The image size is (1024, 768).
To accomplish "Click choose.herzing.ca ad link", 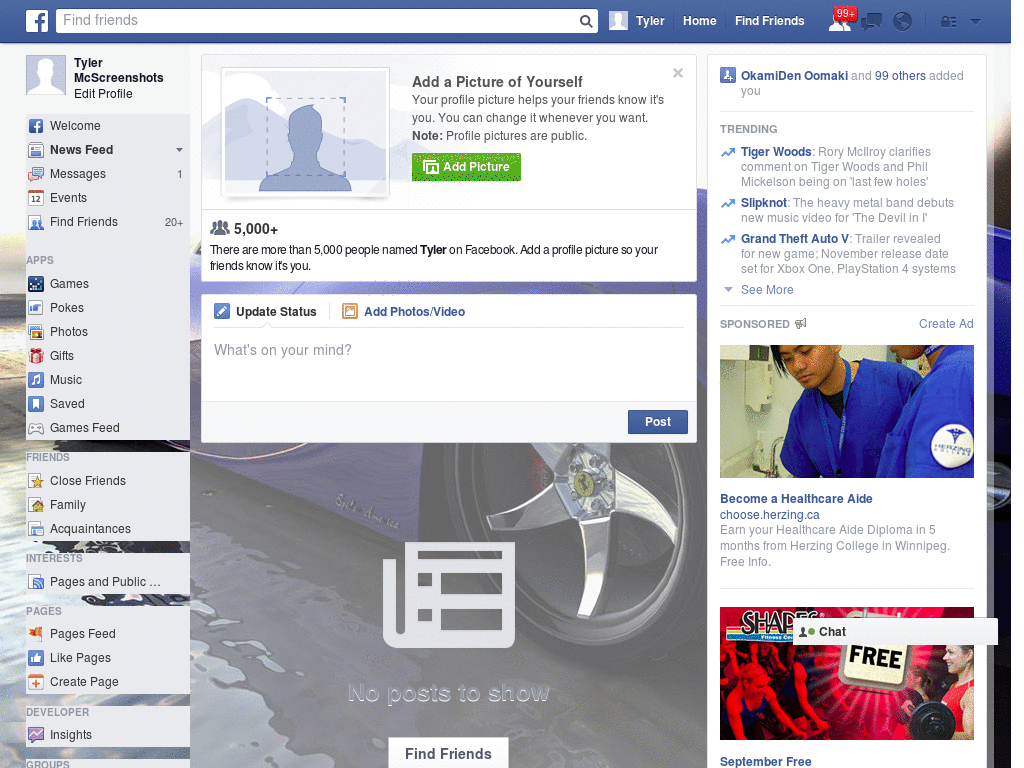I will click(769, 515).
